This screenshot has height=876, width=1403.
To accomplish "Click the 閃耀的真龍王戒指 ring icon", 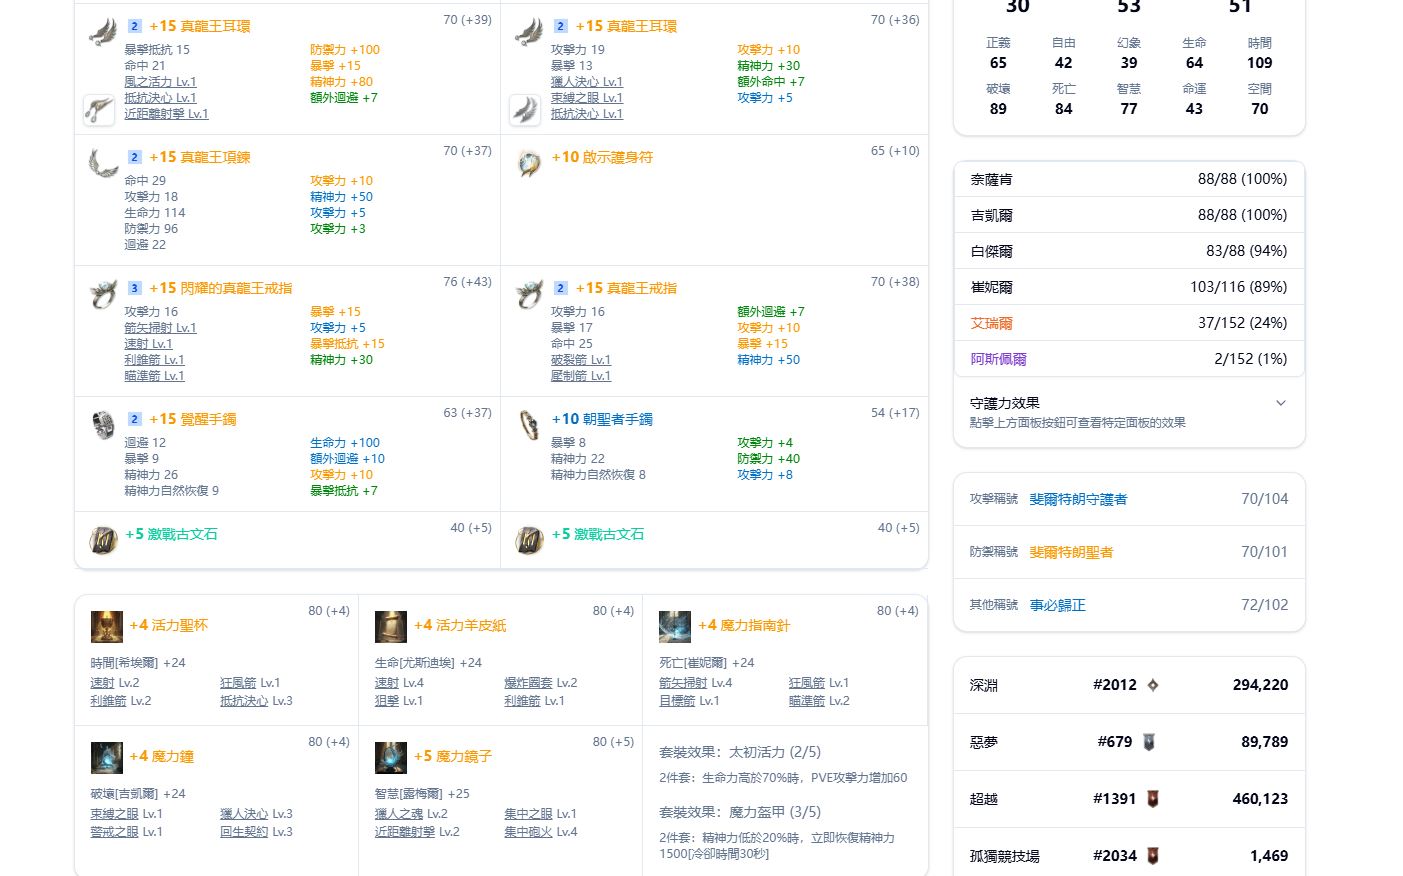I will pos(103,294).
